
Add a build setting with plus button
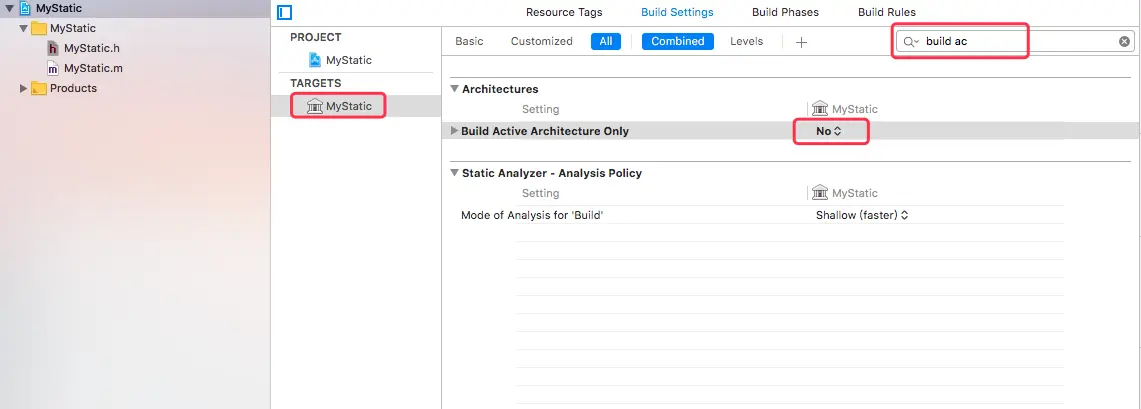click(801, 42)
